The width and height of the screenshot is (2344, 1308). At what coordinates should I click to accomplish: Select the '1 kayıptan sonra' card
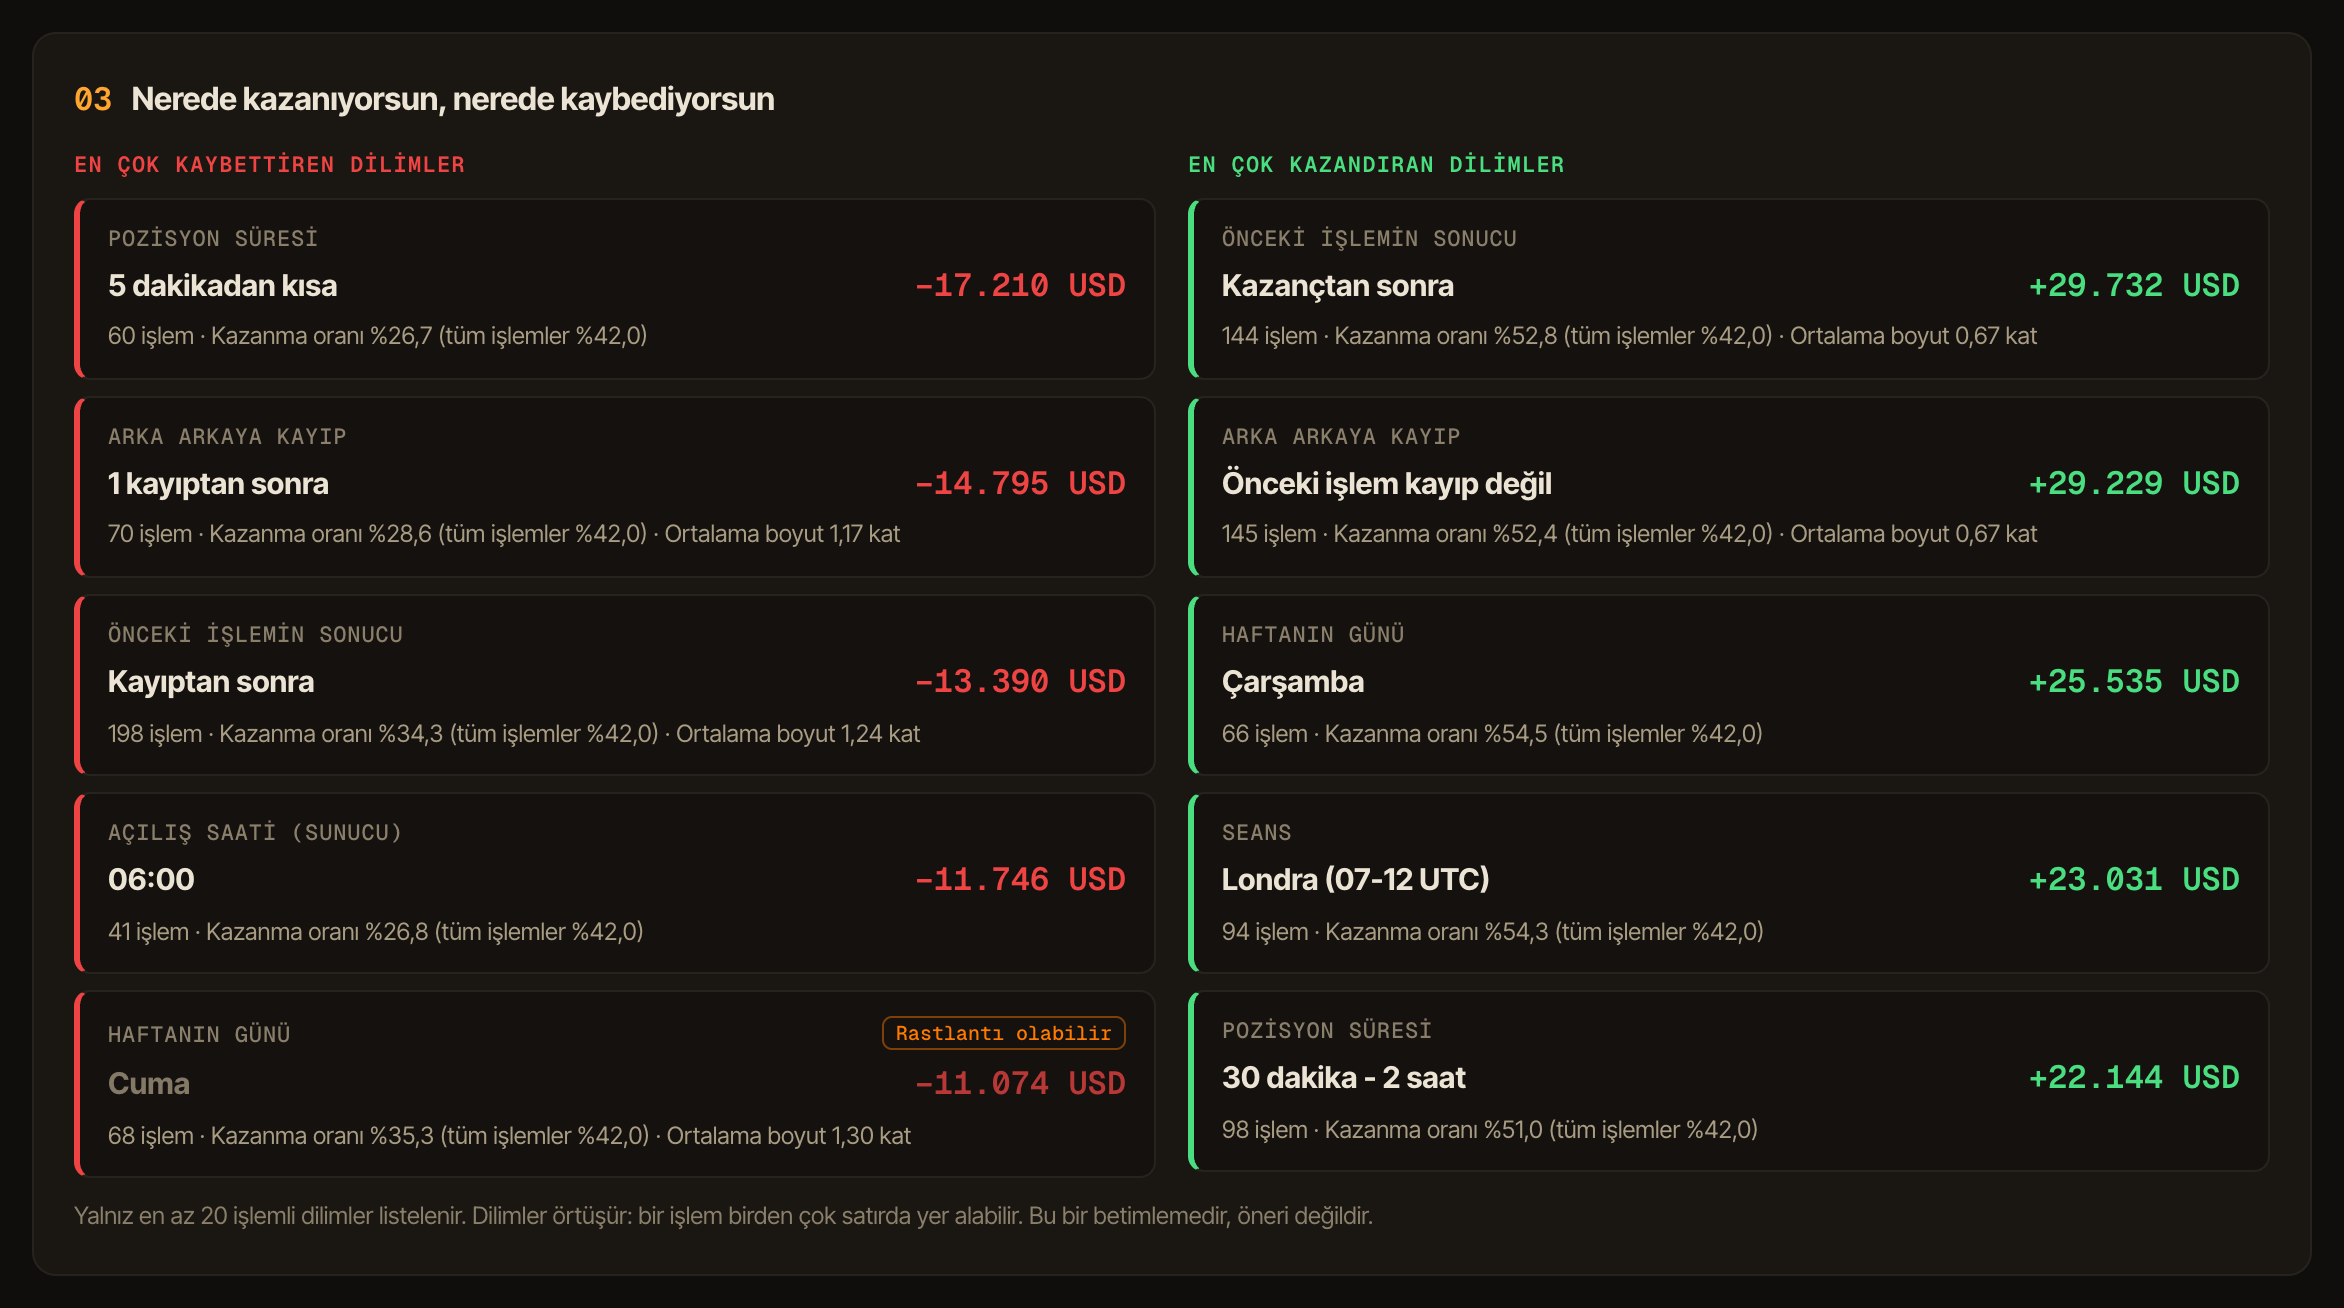[615, 486]
